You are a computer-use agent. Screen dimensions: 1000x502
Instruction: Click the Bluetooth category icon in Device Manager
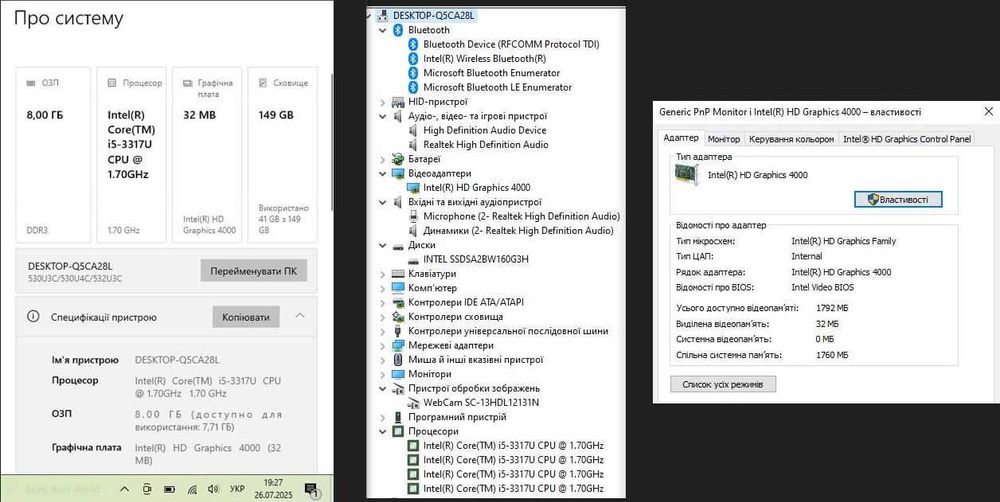(398, 30)
